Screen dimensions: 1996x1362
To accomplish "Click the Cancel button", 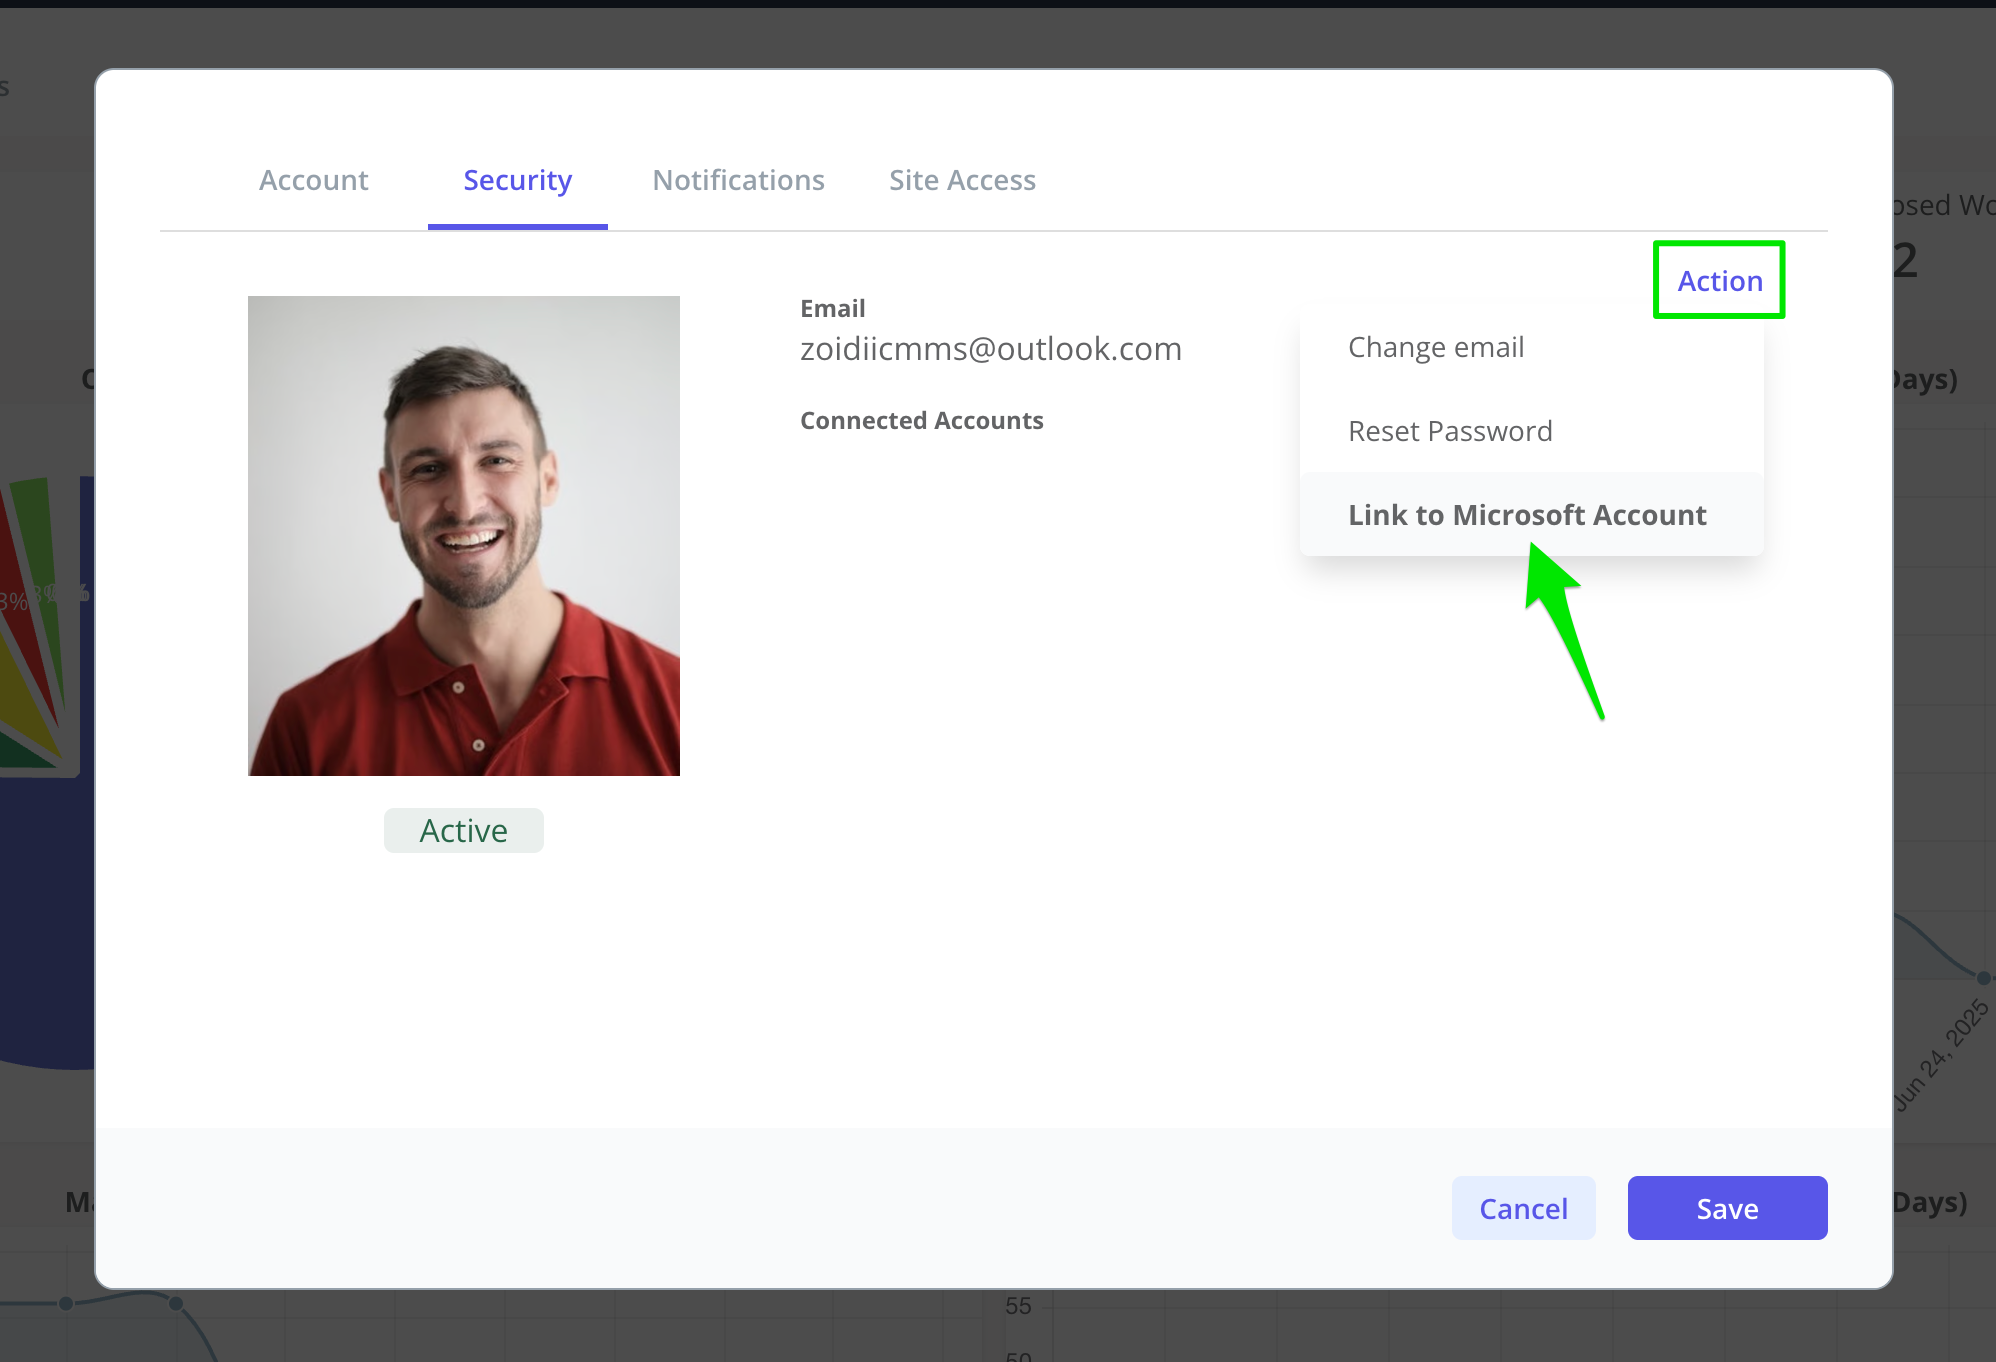I will (1523, 1208).
